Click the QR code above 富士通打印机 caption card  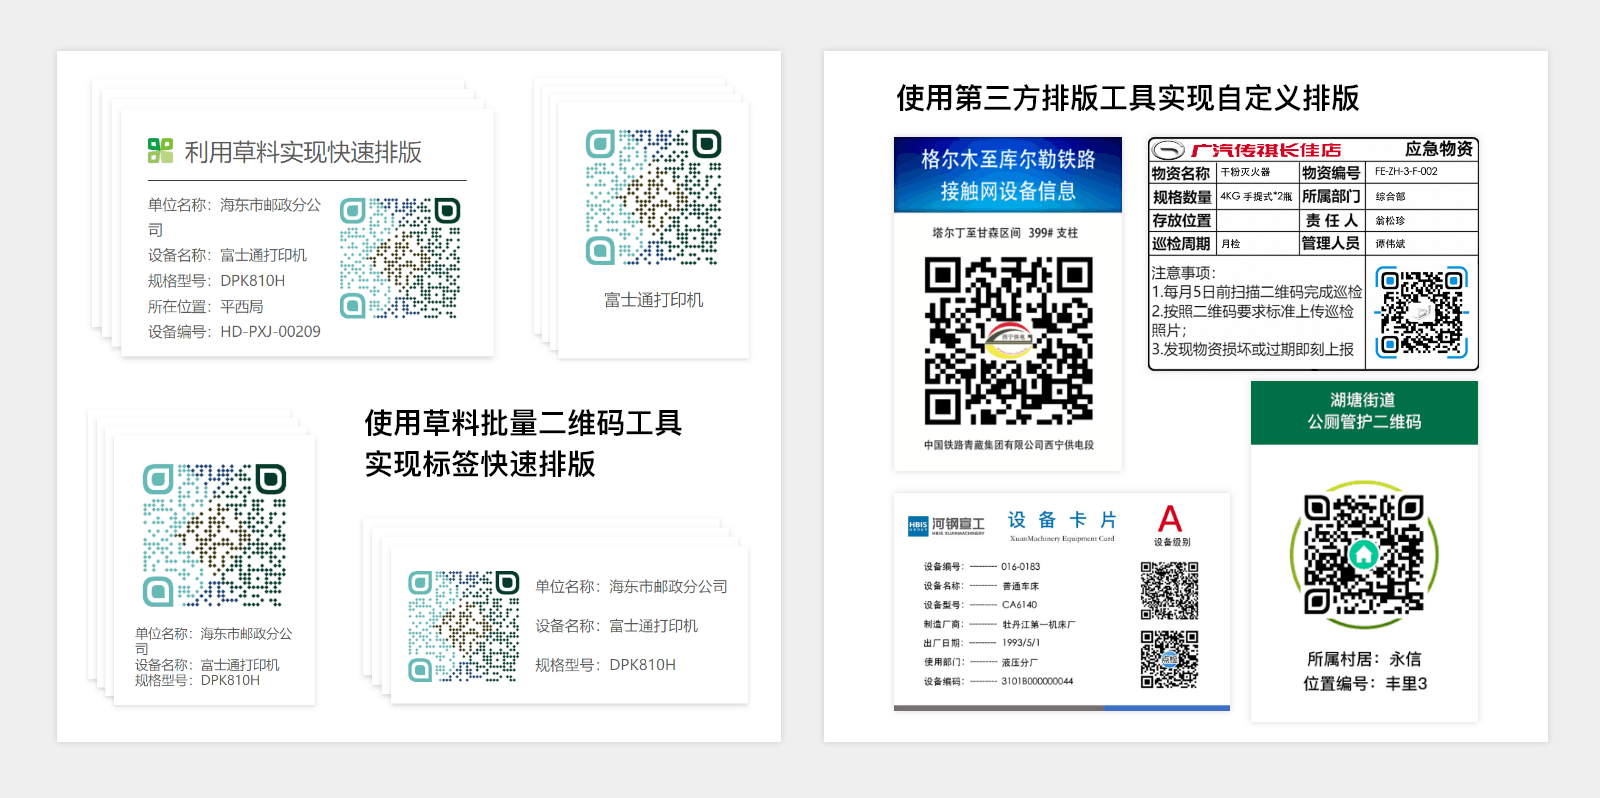[654, 197]
